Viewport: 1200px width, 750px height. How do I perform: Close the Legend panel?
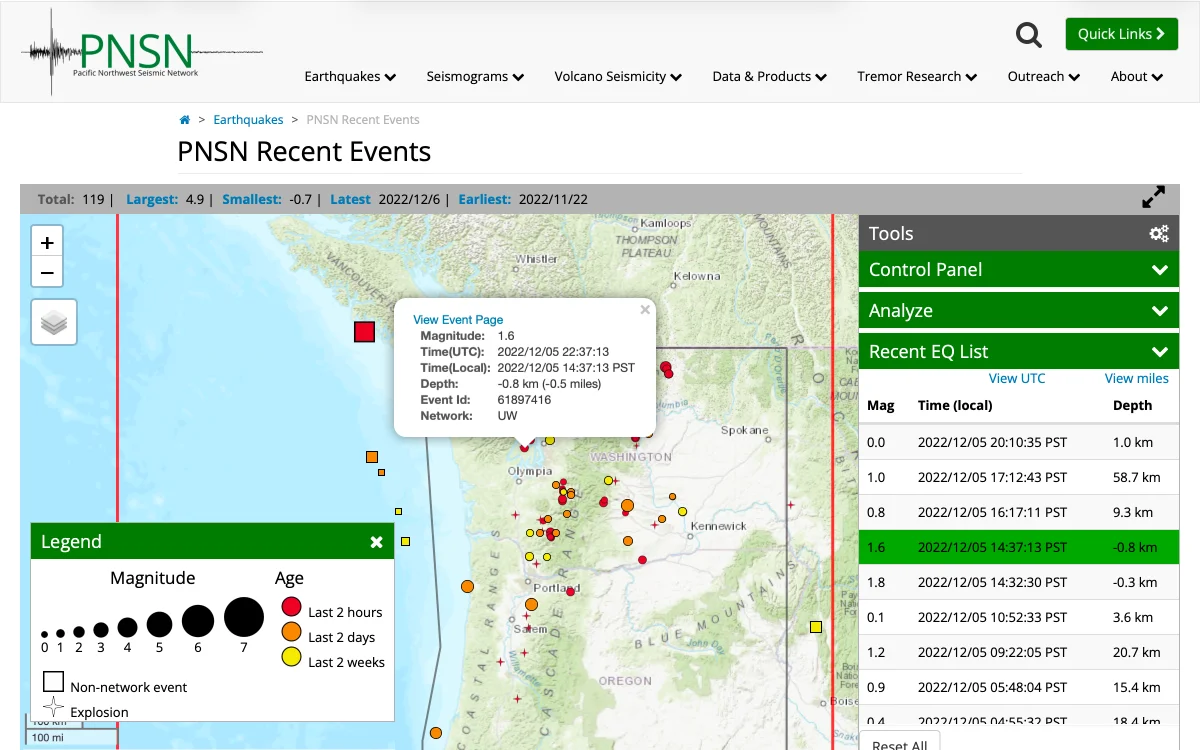pos(376,542)
